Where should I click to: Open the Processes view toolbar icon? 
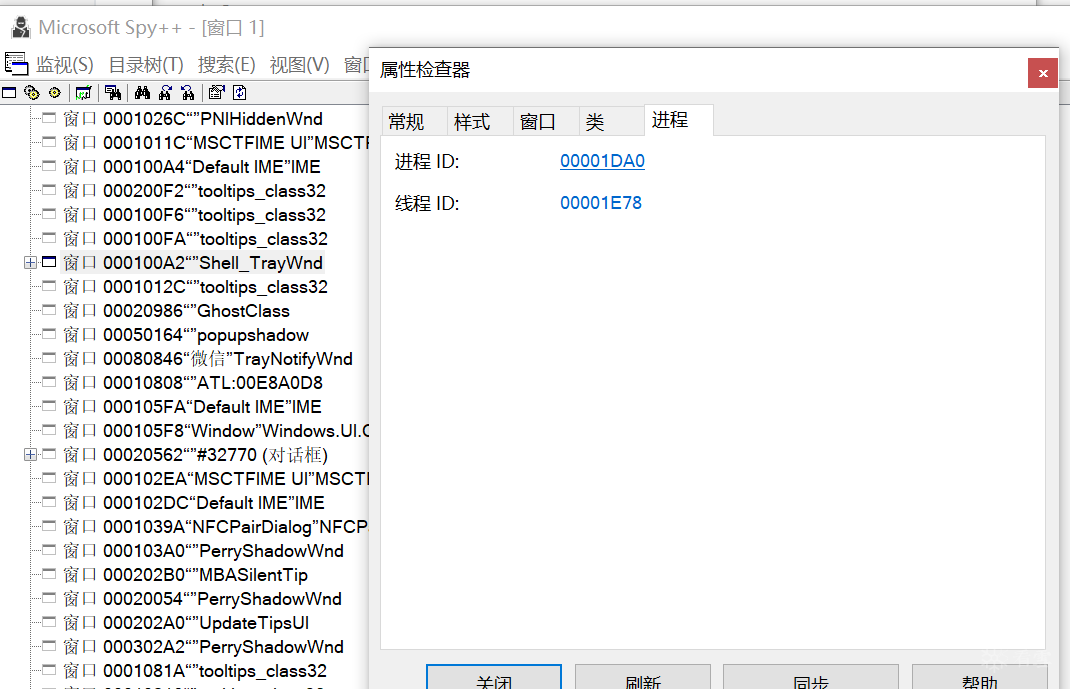(x=31, y=93)
